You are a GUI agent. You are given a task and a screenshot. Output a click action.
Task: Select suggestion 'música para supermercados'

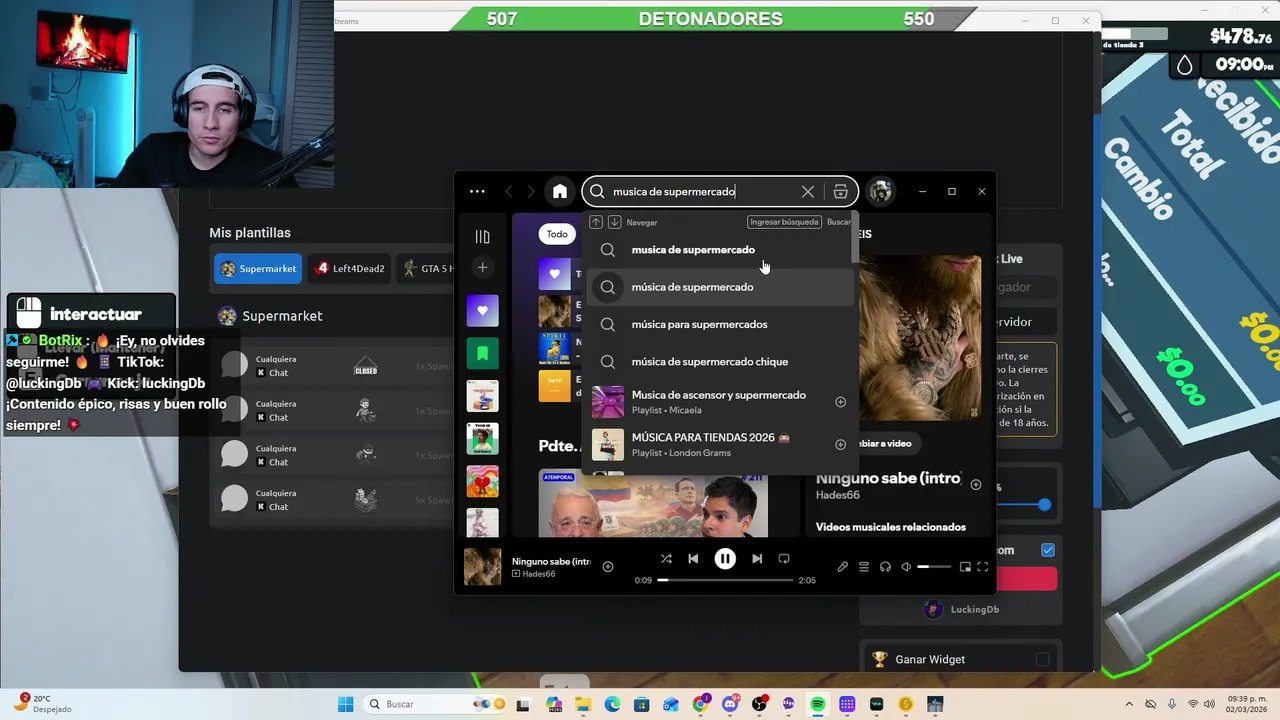721,324
